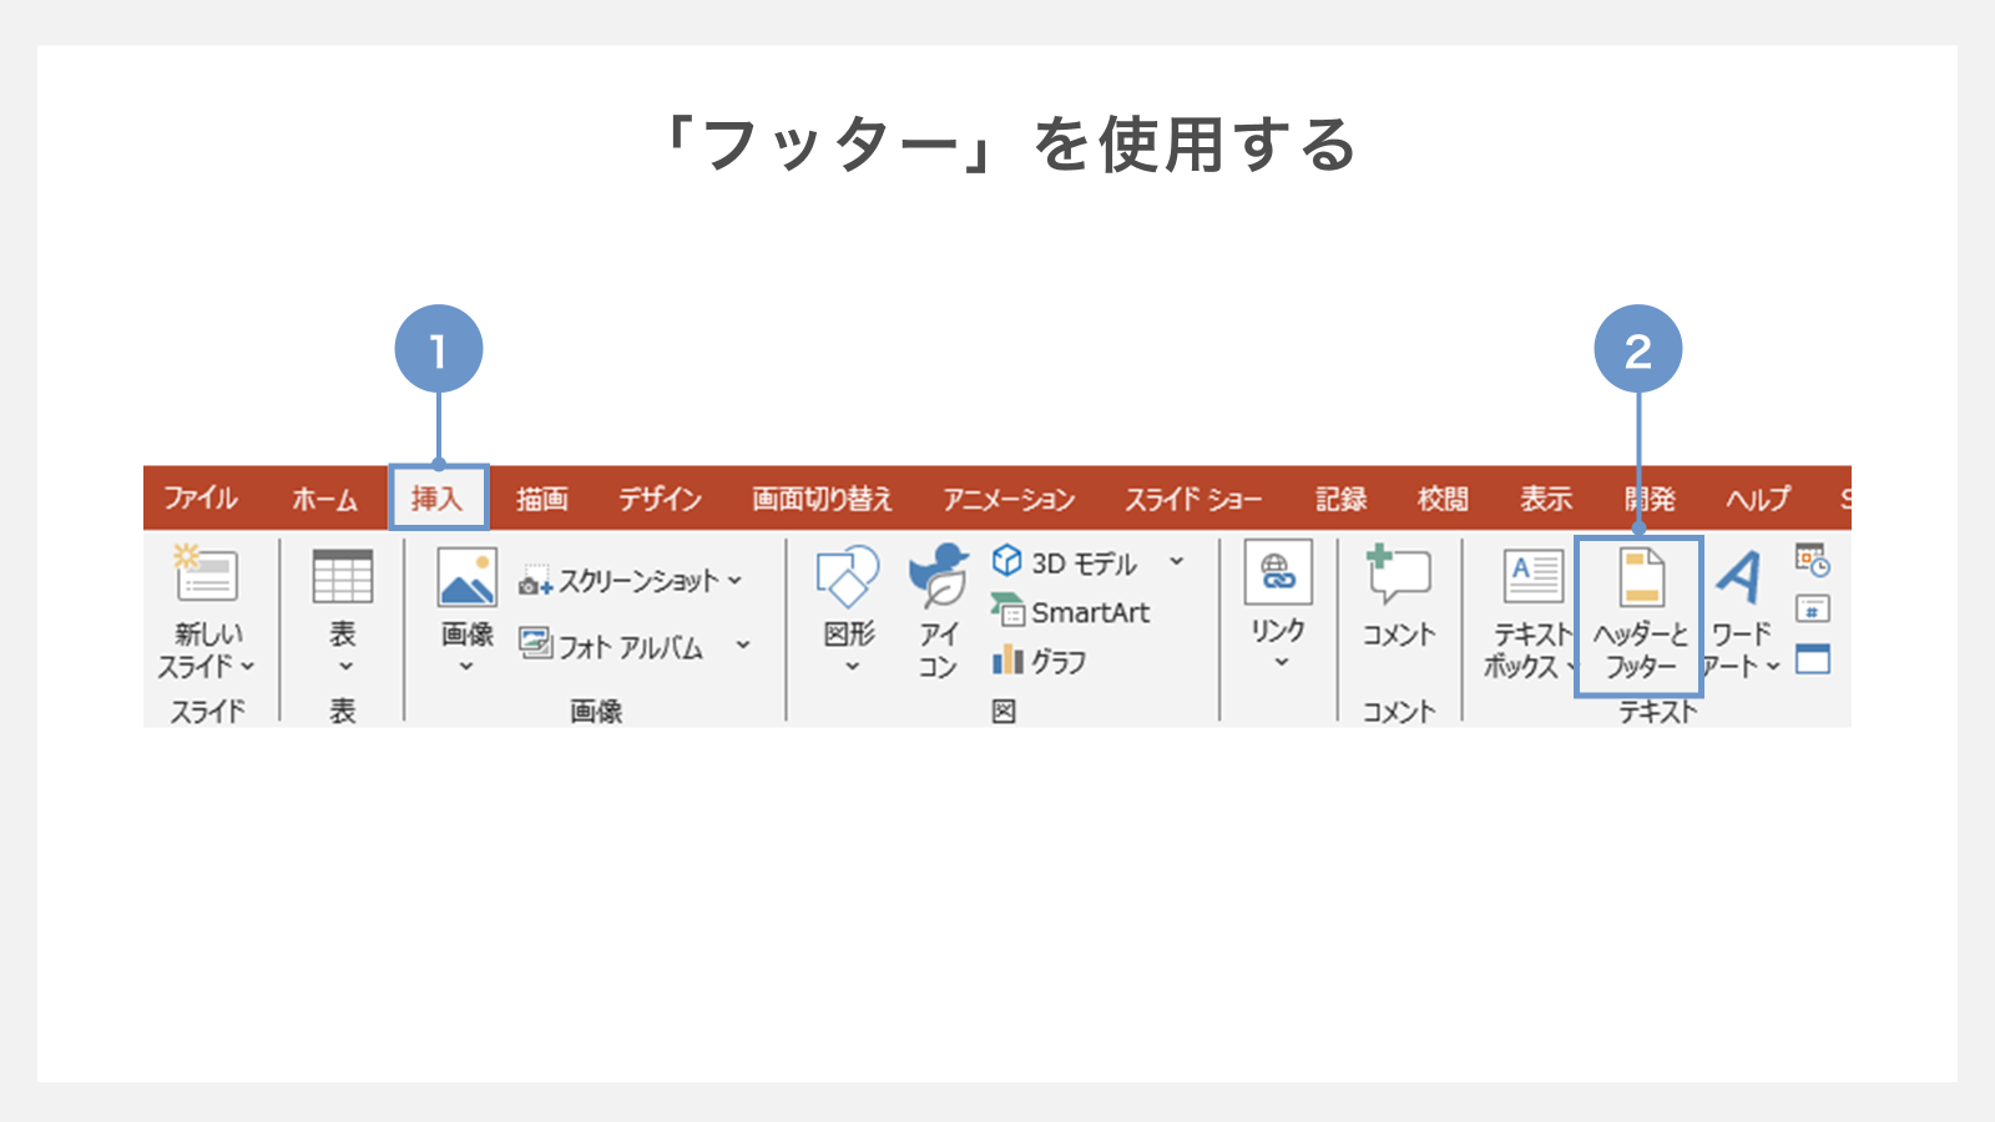Screen dimensions: 1995x1122
Task: Insert a Text Box
Action: [x=1532, y=577]
